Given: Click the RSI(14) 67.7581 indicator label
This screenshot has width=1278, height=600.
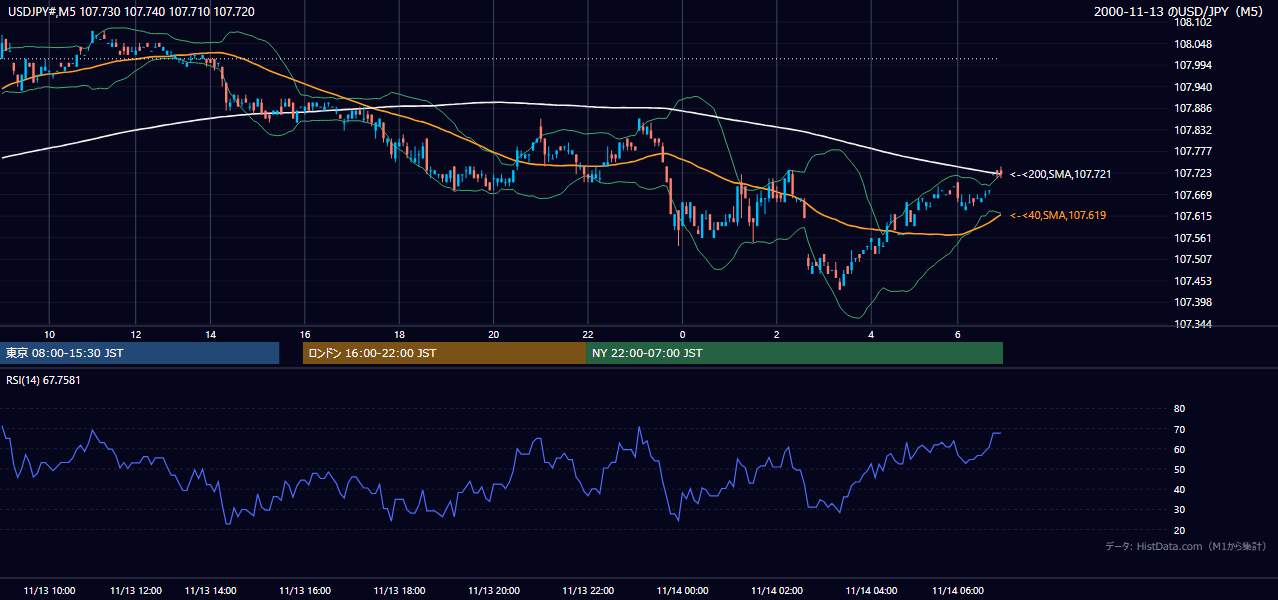Looking at the screenshot, I should pyautogui.click(x=43, y=380).
